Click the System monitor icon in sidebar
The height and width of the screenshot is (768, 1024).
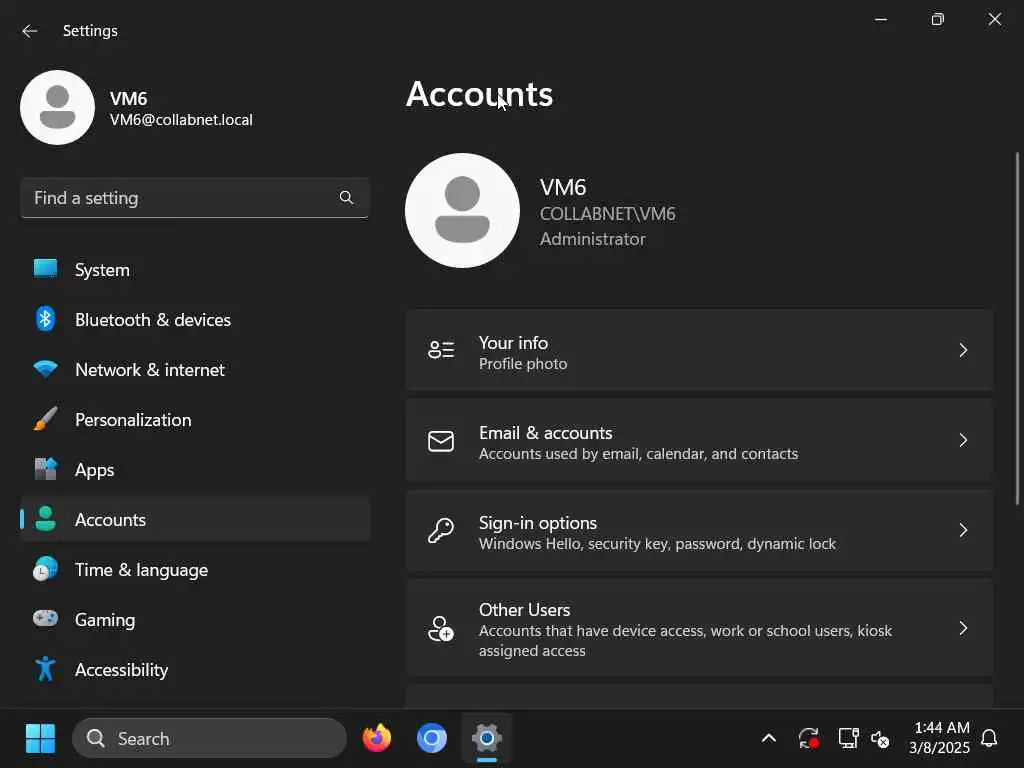[x=45, y=269]
